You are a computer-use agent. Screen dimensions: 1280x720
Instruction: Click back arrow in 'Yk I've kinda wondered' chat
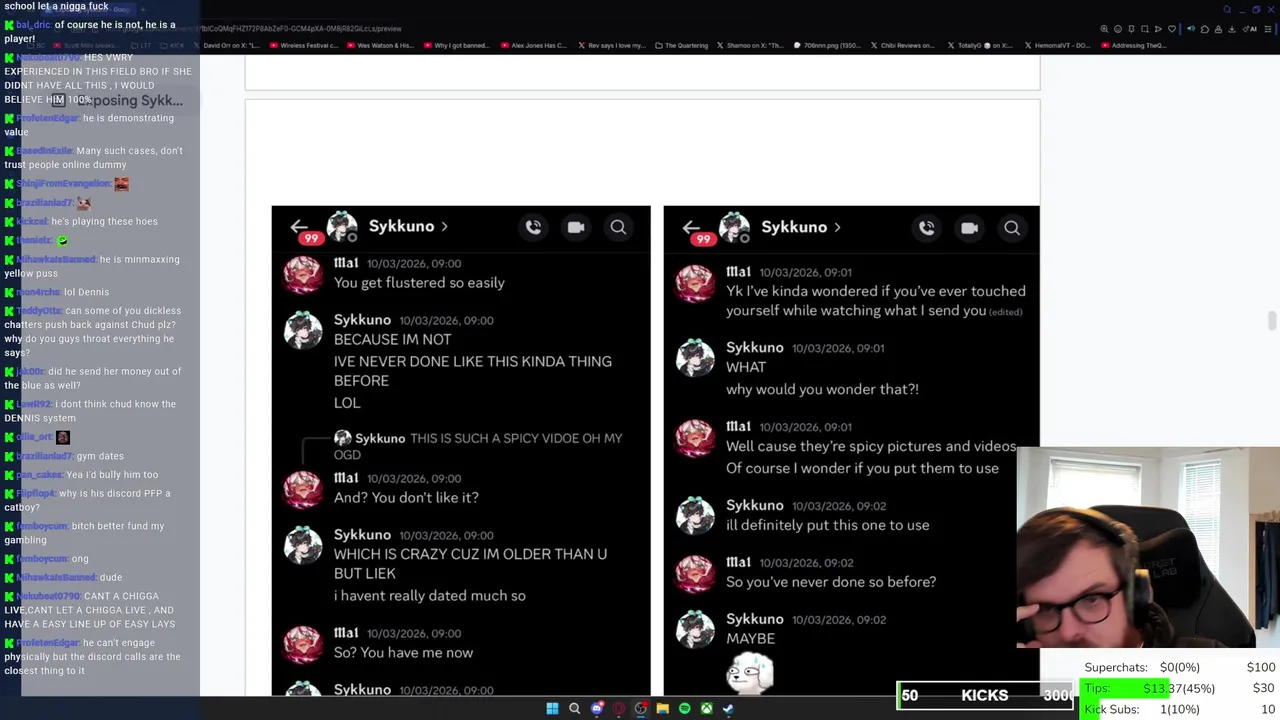click(x=690, y=228)
